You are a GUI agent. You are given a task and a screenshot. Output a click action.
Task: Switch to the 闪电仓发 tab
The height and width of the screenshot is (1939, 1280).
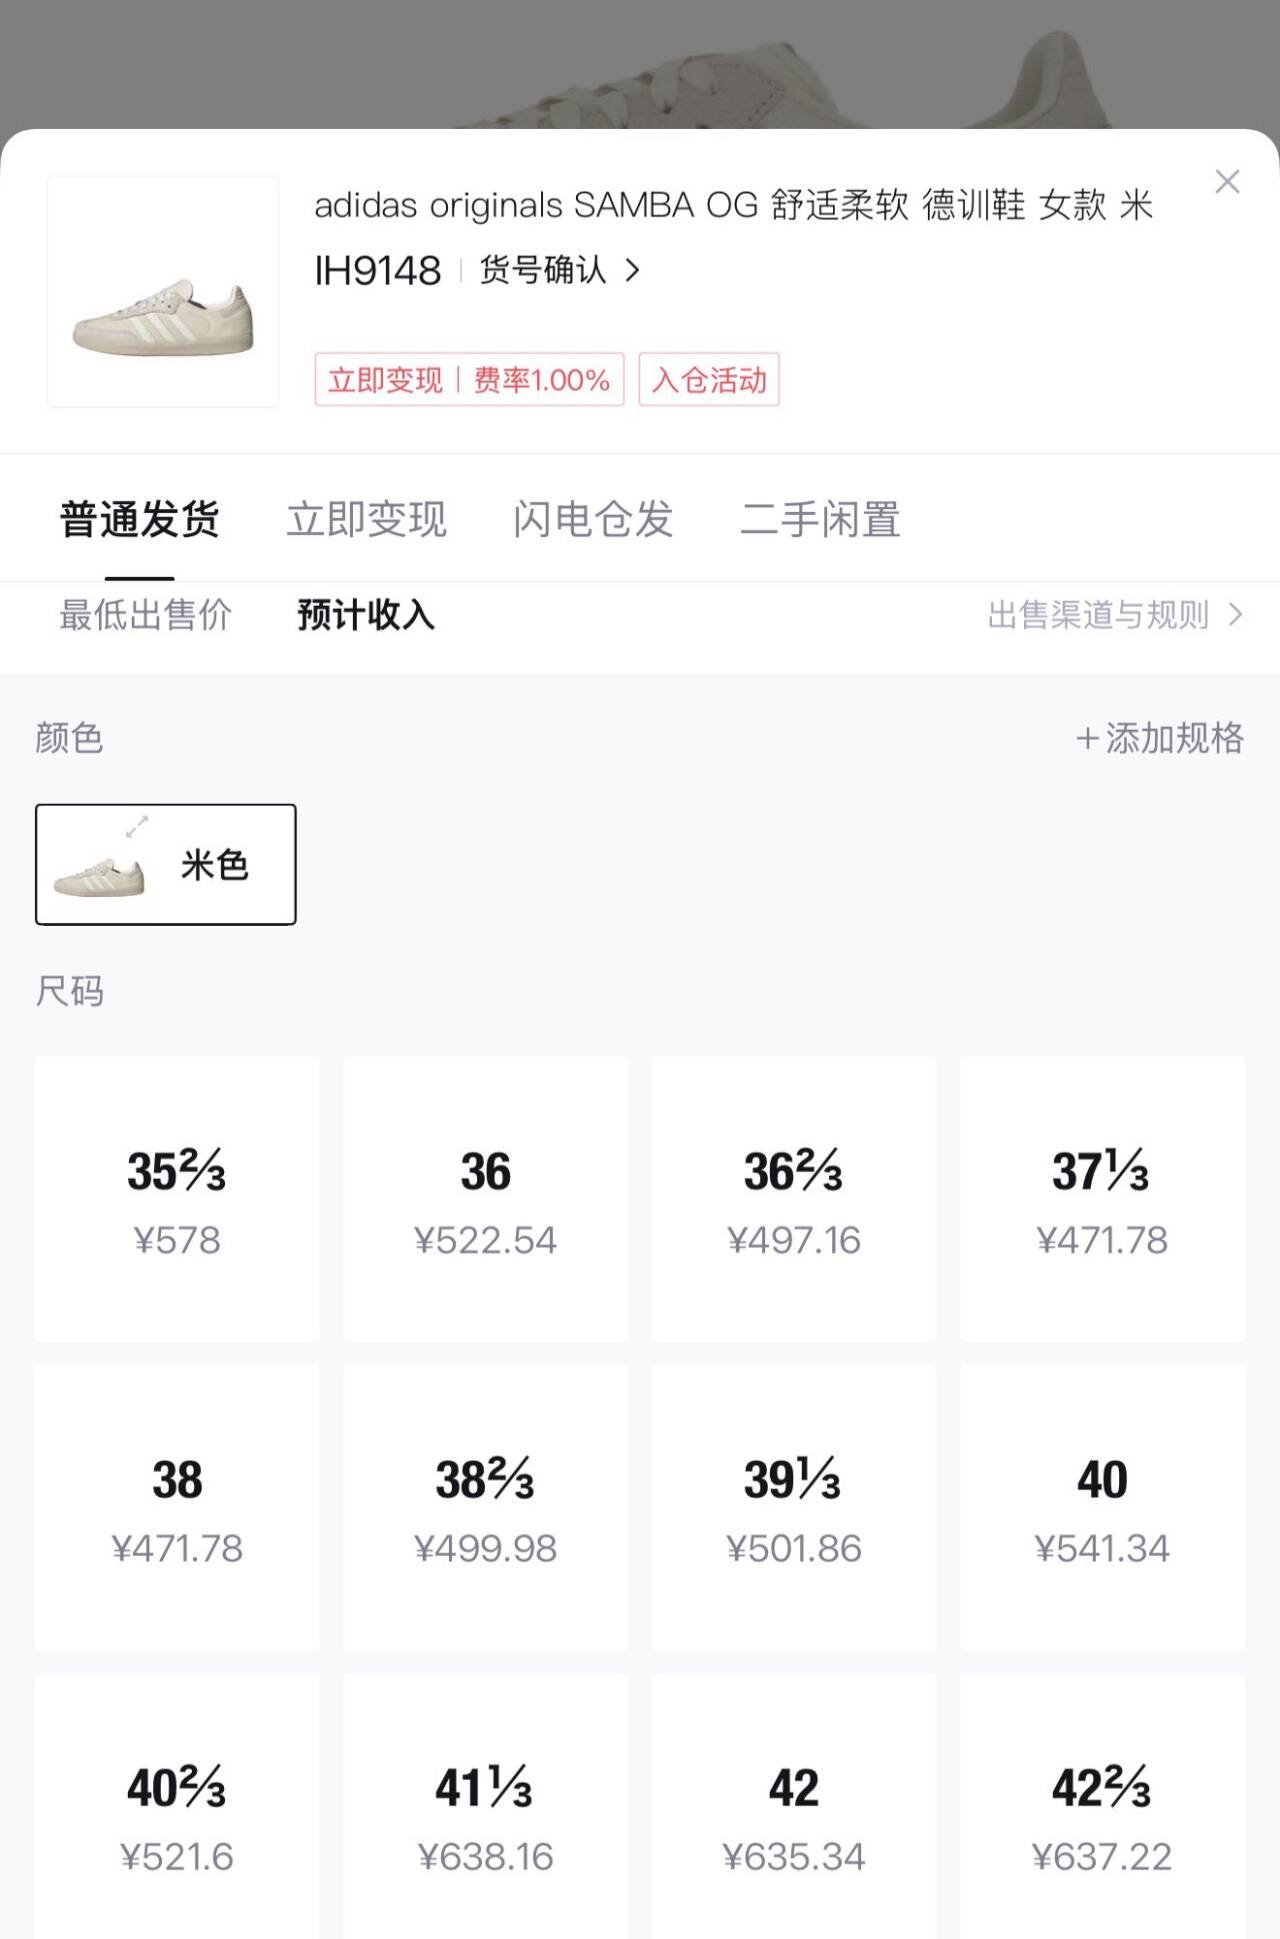click(593, 520)
